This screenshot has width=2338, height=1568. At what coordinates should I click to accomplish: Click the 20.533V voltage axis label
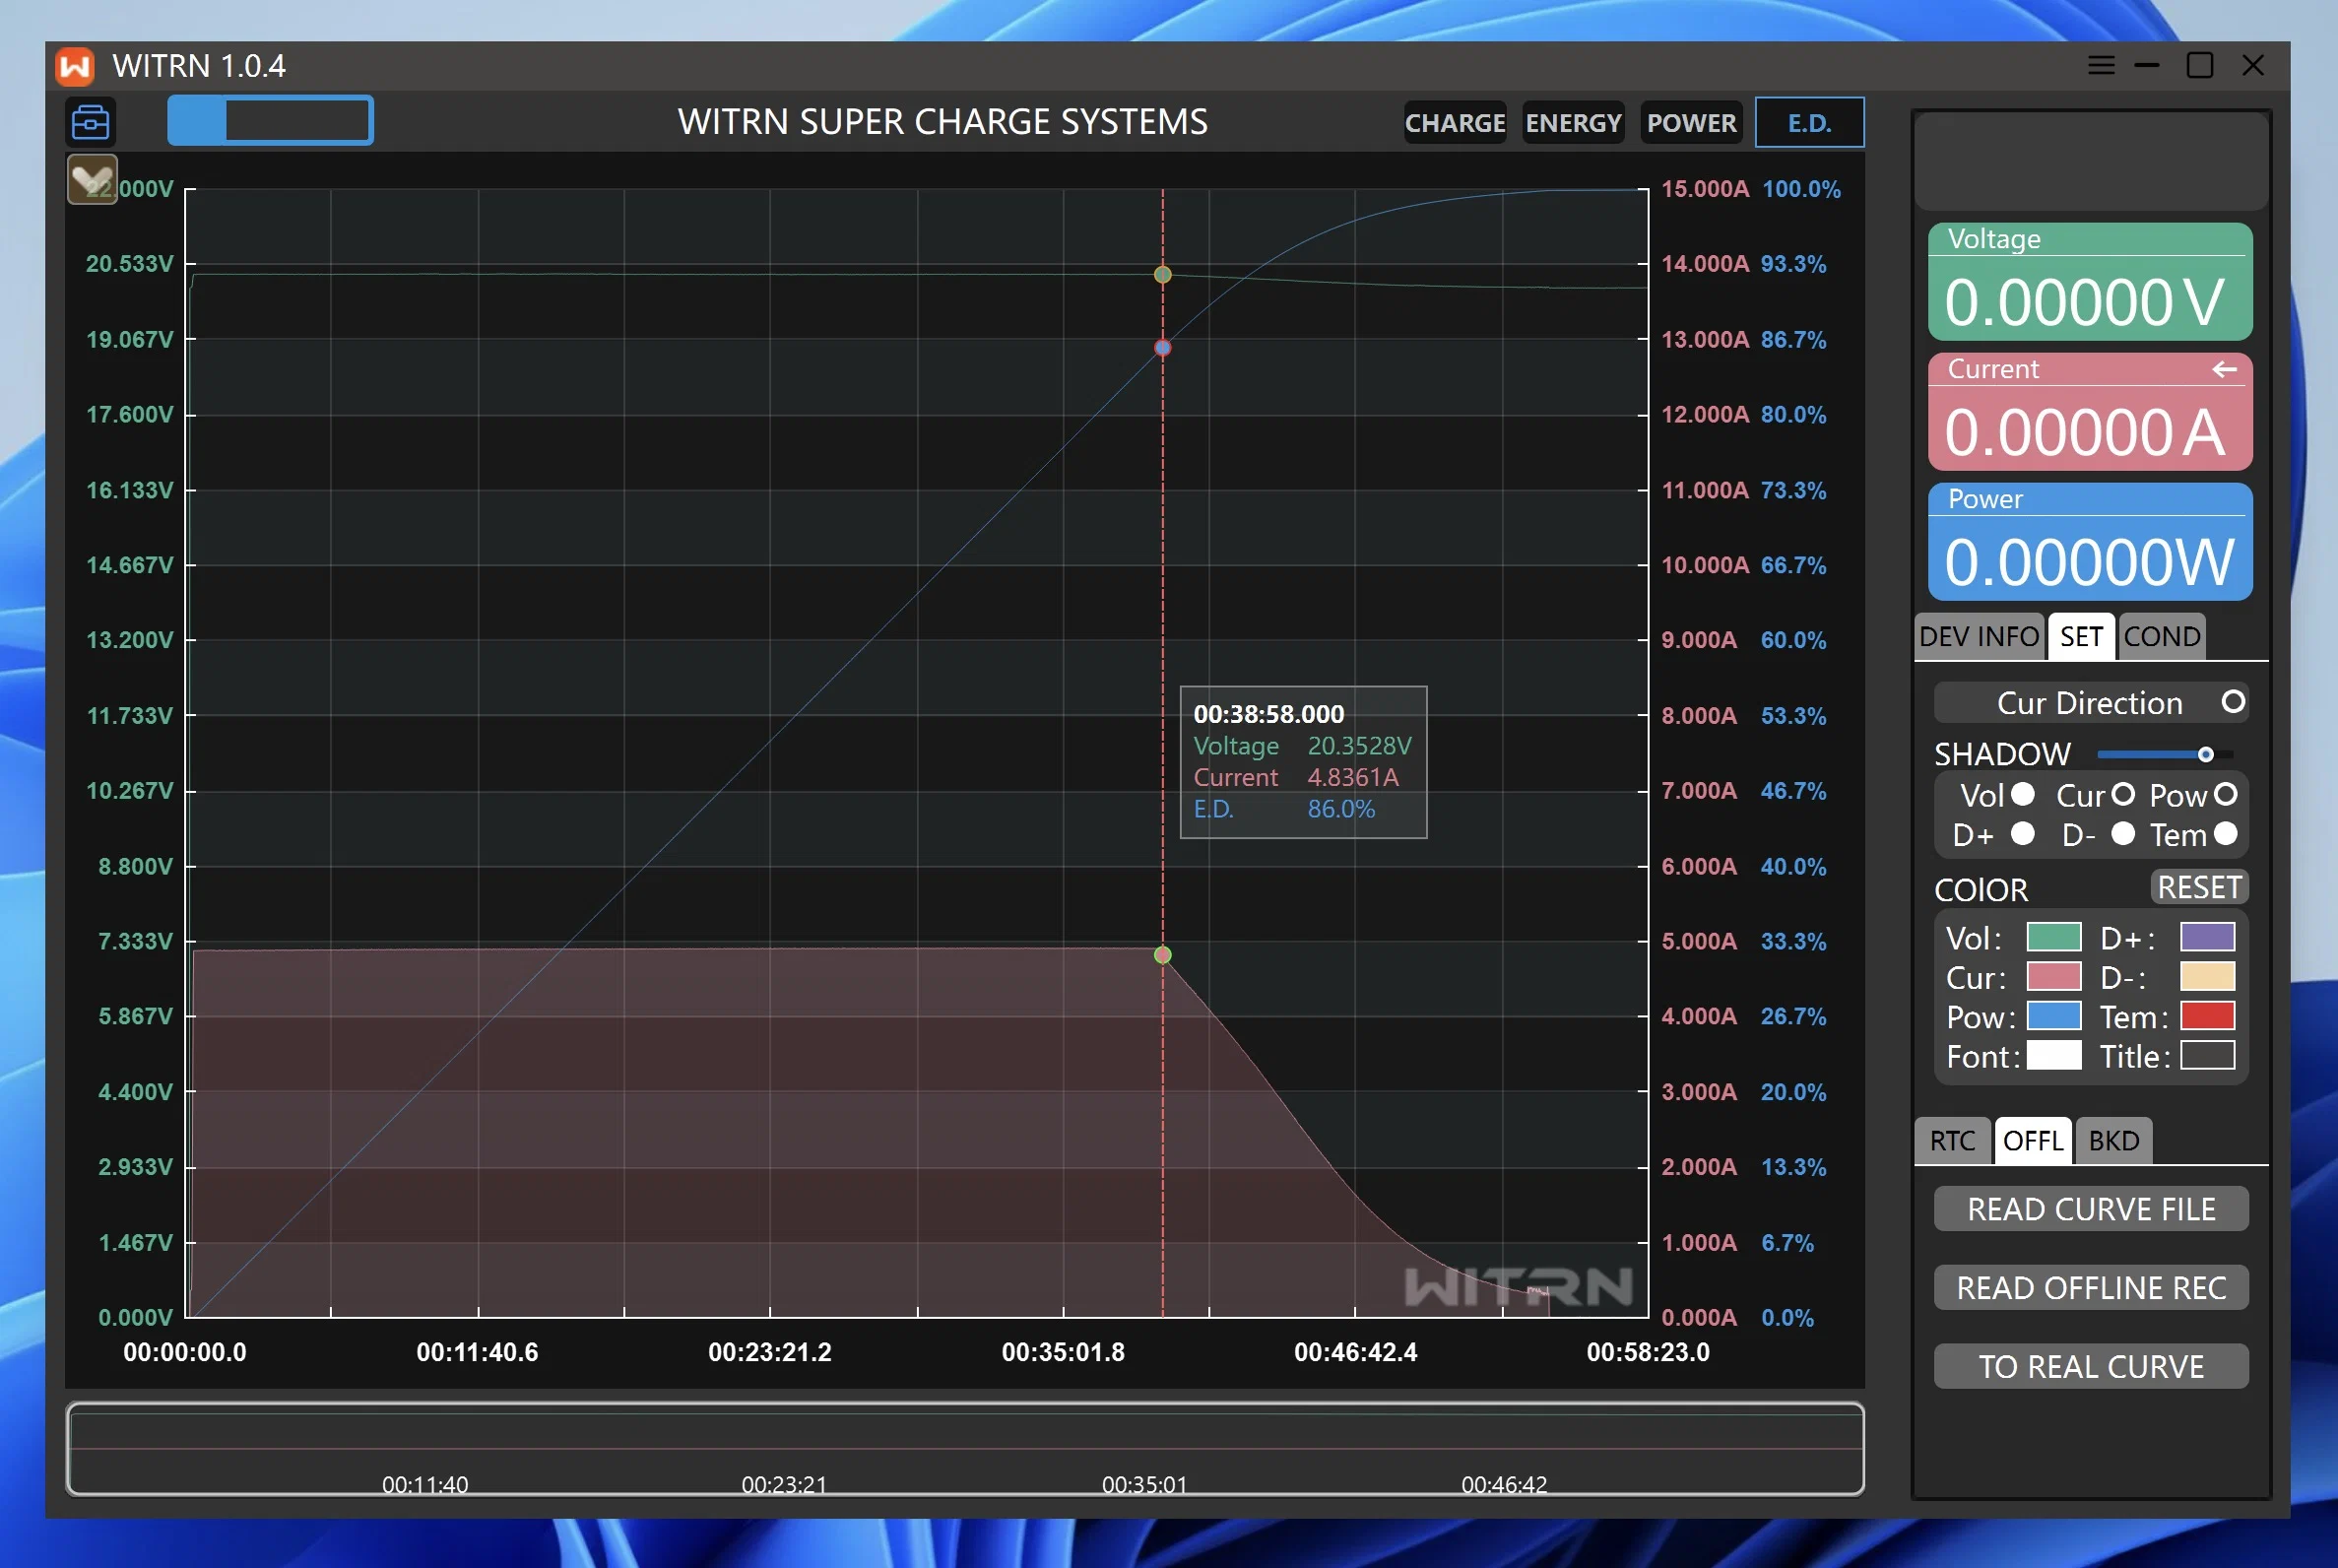click(x=129, y=264)
